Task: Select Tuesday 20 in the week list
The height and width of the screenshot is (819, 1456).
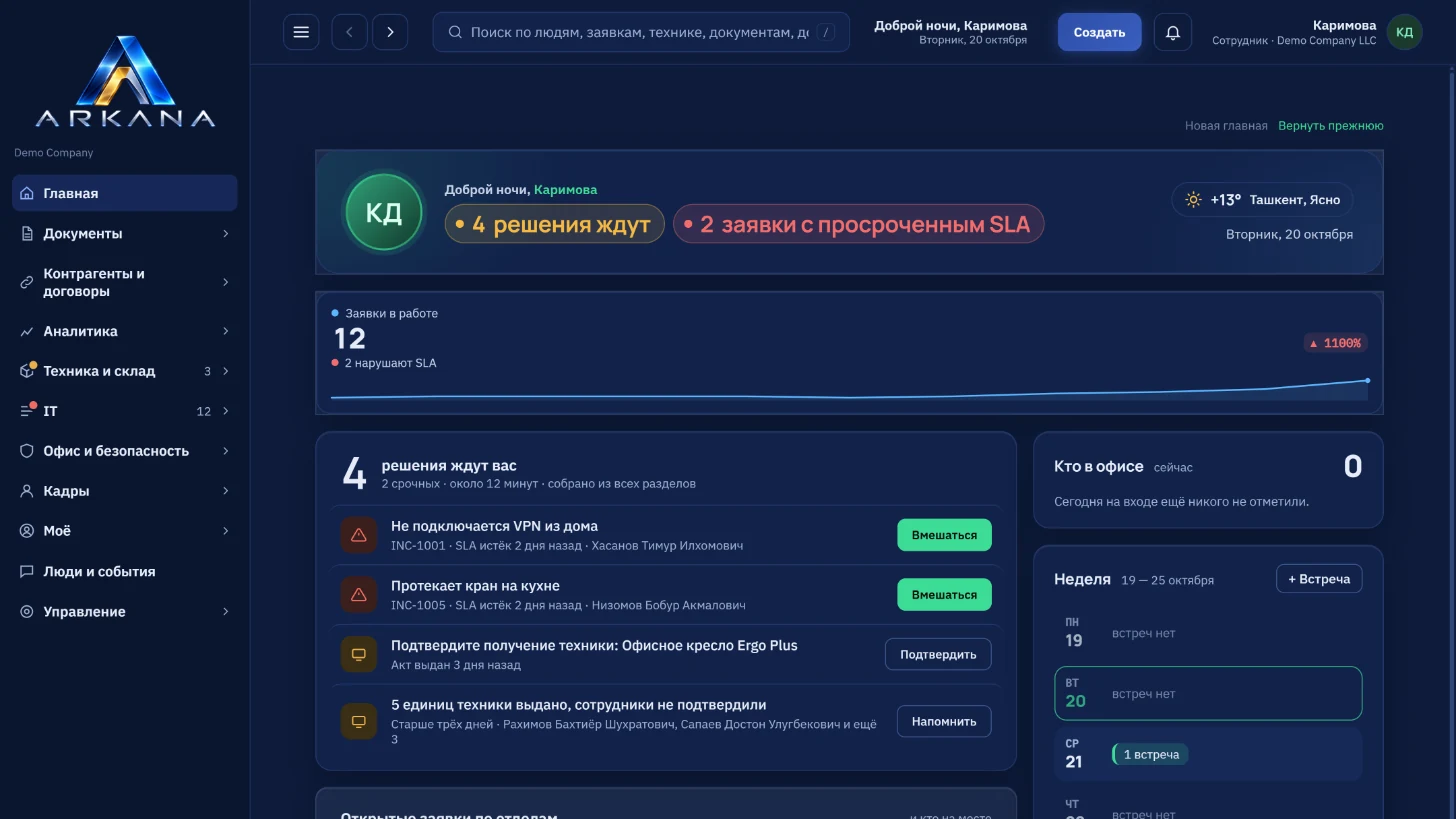Action: click(x=1208, y=693)
